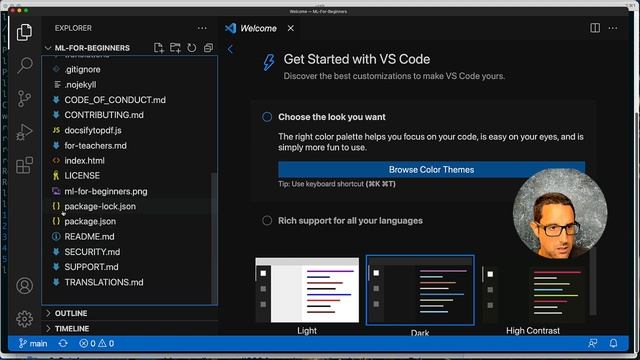Open the Explorer view in activity bar

coord(24,32)
